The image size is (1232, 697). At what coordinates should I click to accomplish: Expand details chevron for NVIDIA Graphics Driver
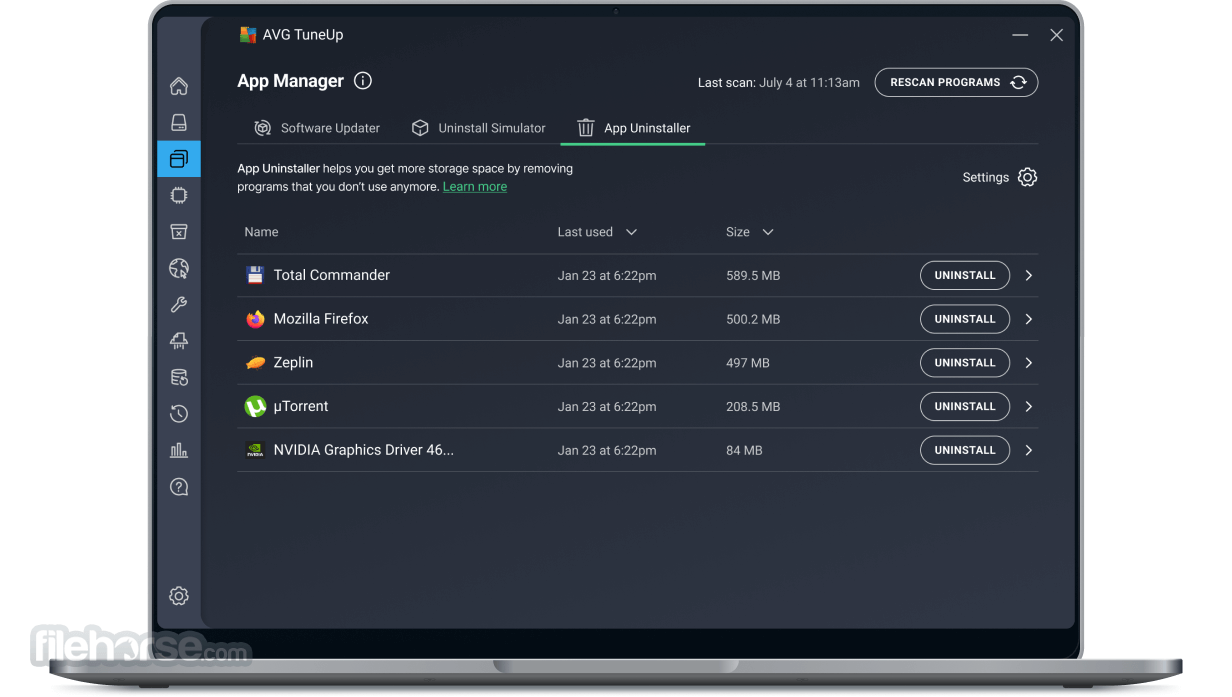tap(1029, 450)
